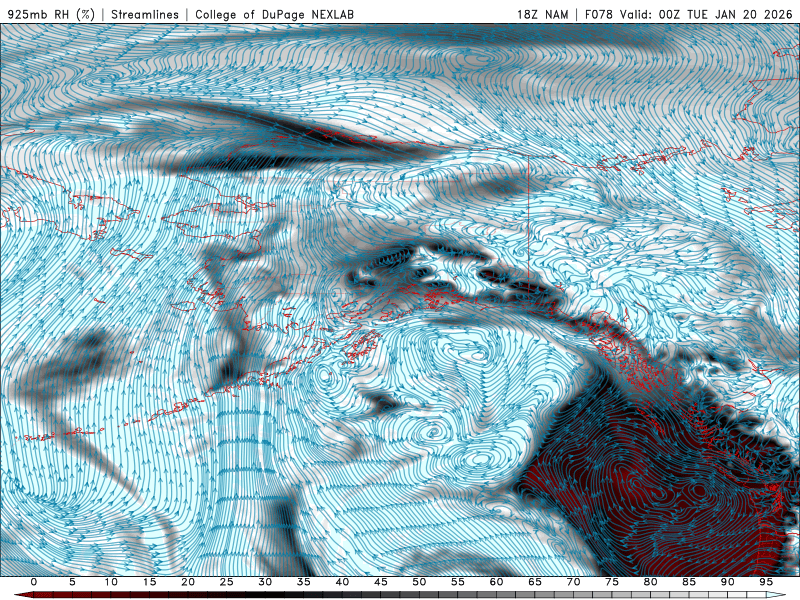The width and height of the screenshot is (800, 600).
Task: Click the 0 value on the RH colorbar
Action: (34, 582)
